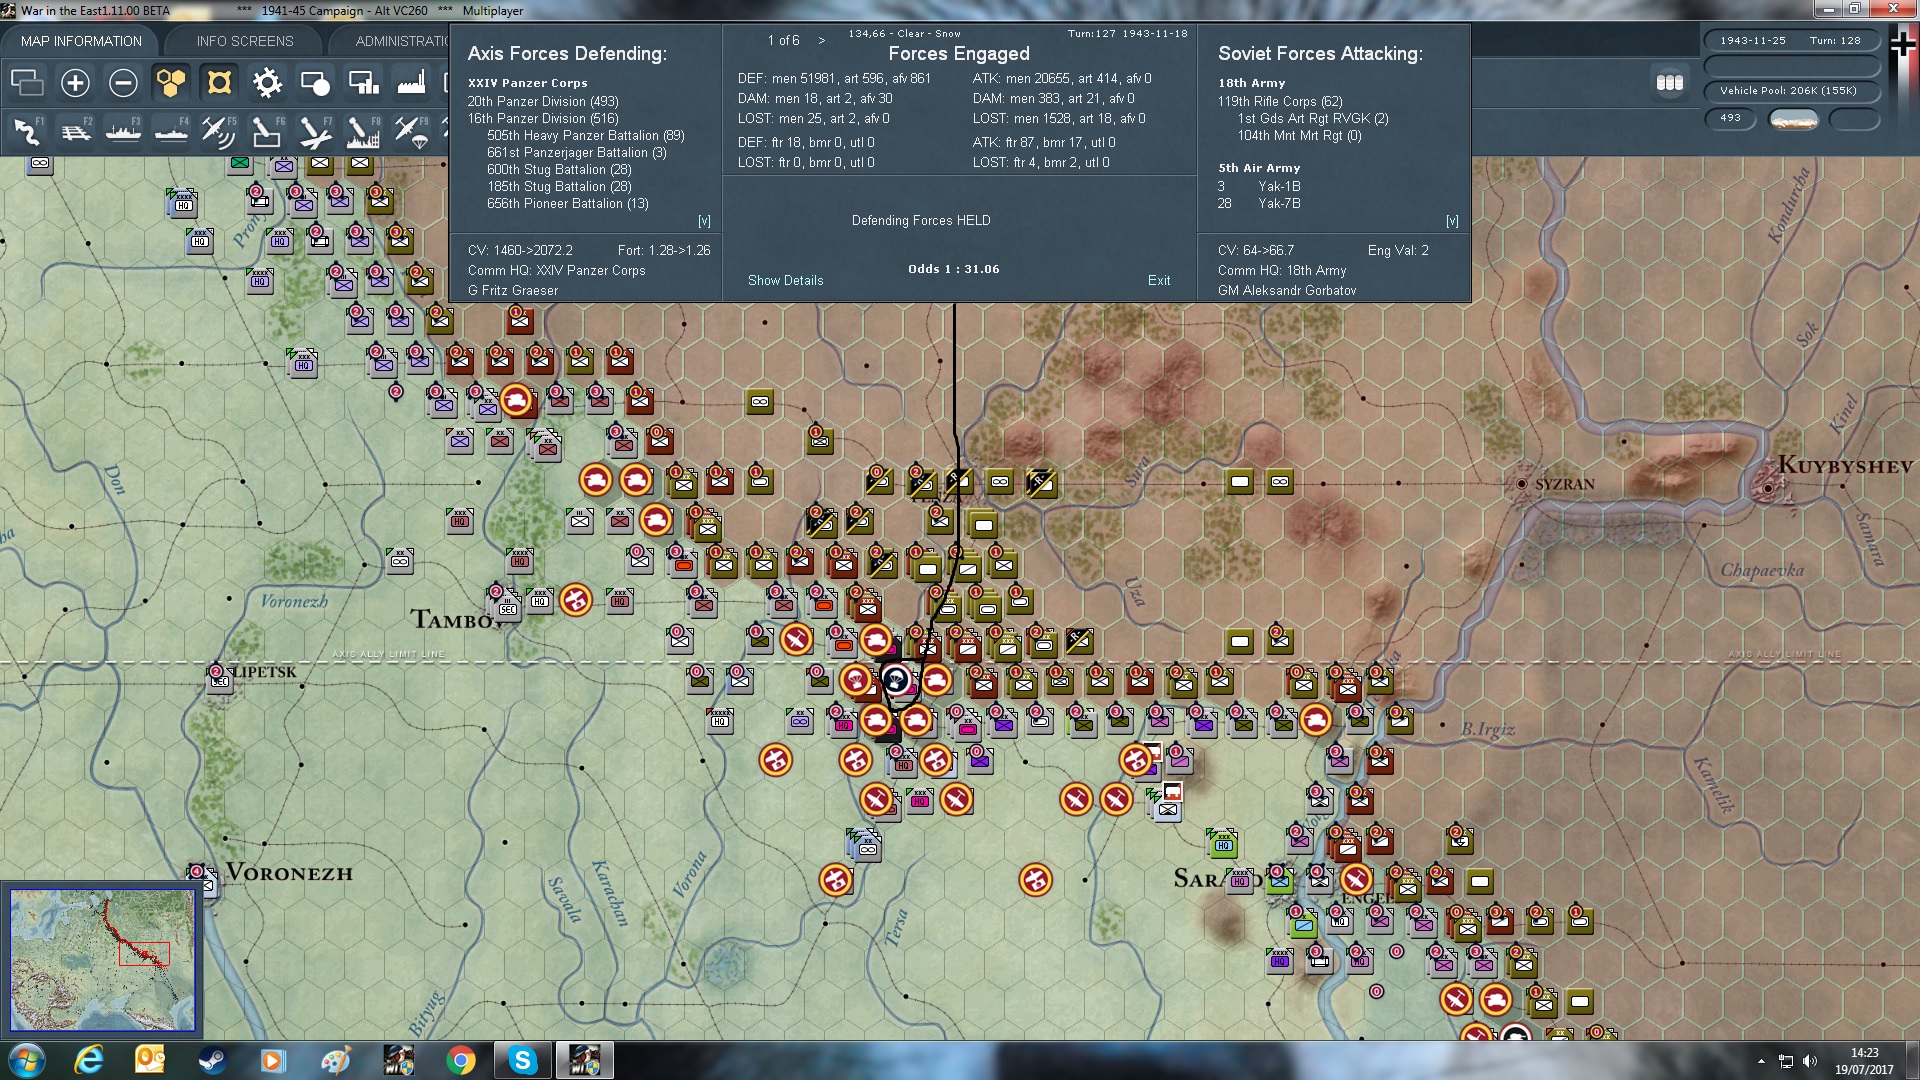The height and width of the screenshot is (1080, 1920).
Task: Click the overlapping windows map view icon
Action: coord(27,83)
